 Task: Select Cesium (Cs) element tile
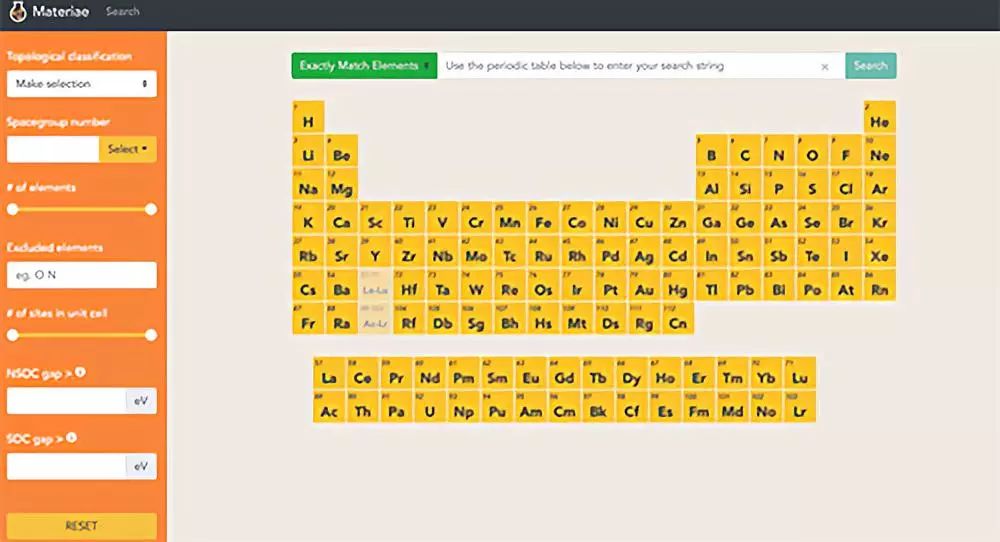click(308, 285)
